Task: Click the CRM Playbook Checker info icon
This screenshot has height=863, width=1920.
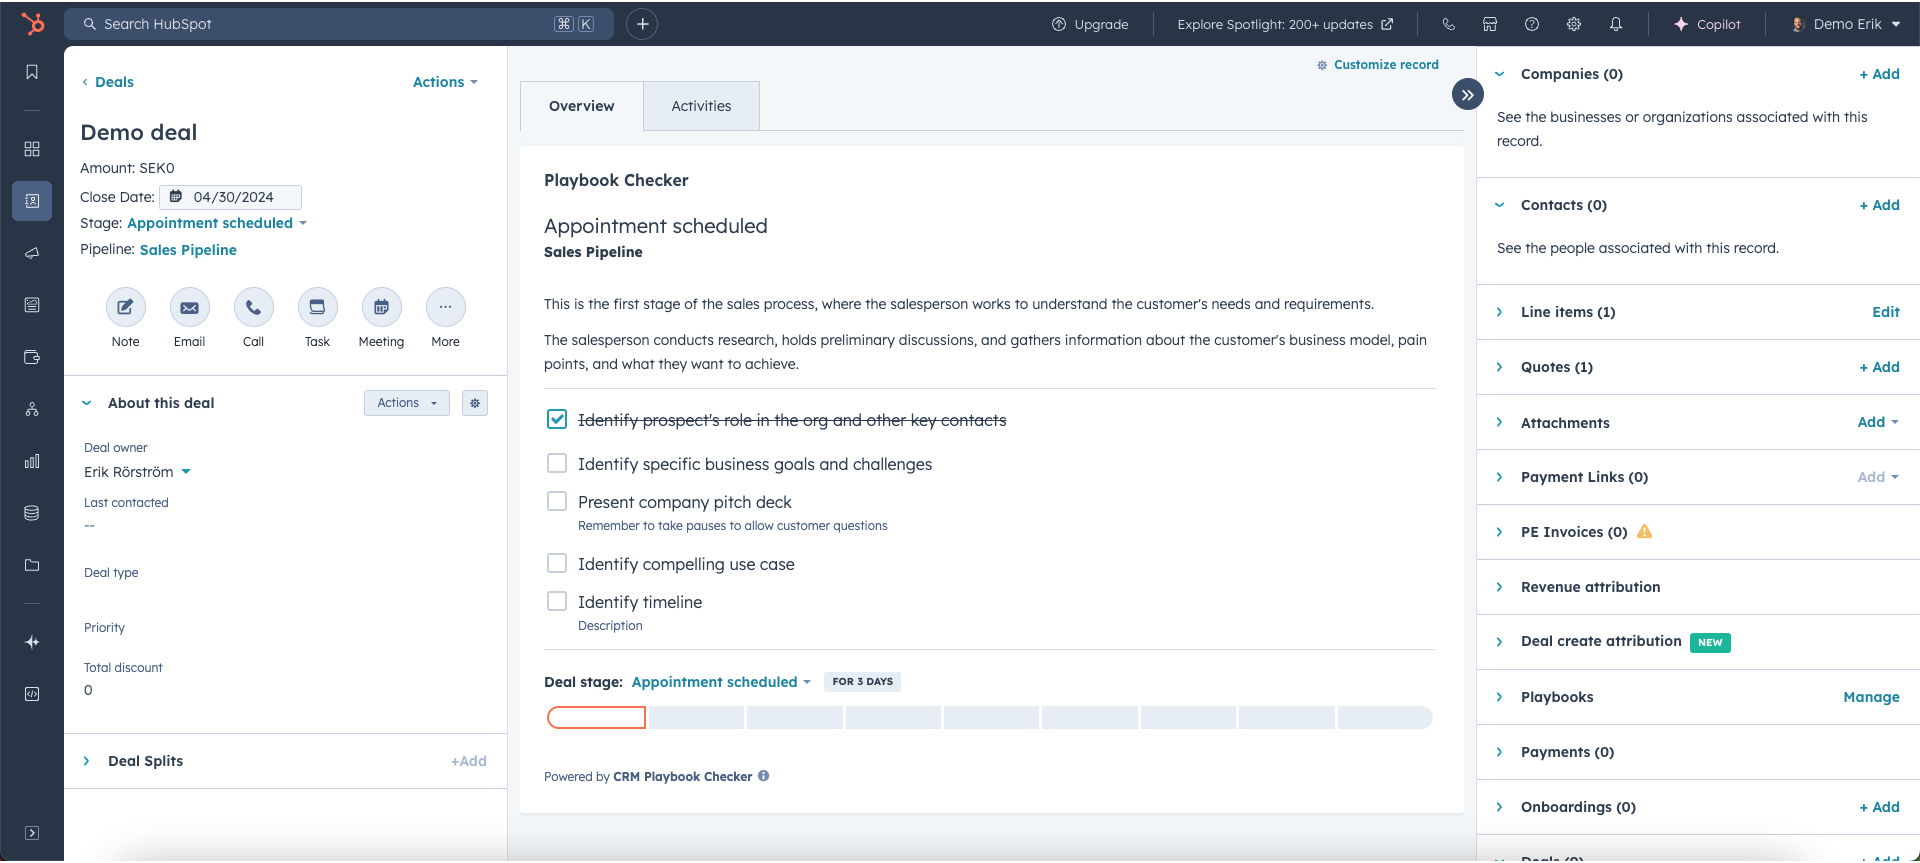Action: coord(763,776)
